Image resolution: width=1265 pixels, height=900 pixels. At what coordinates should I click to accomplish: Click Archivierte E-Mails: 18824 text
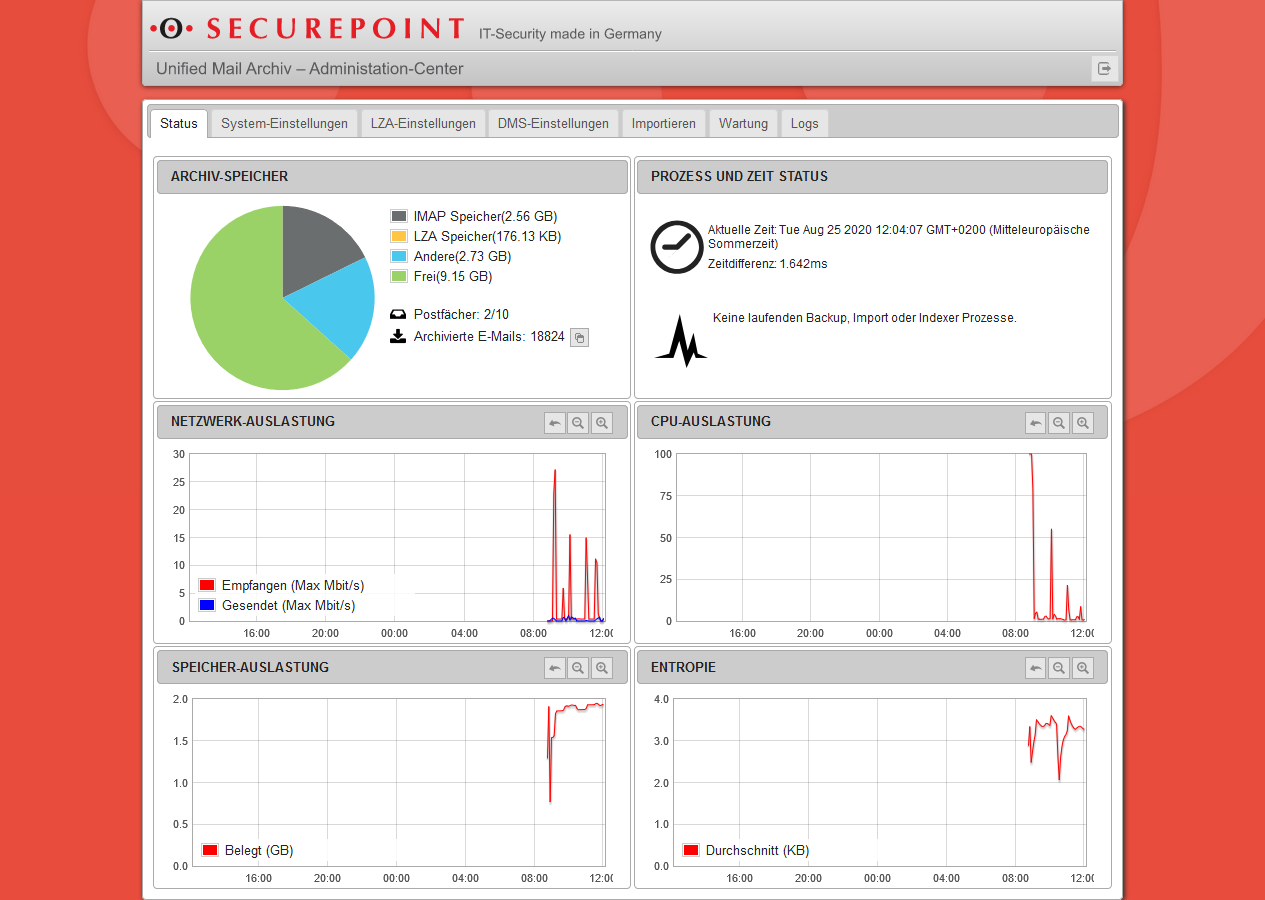pos(489,337)
